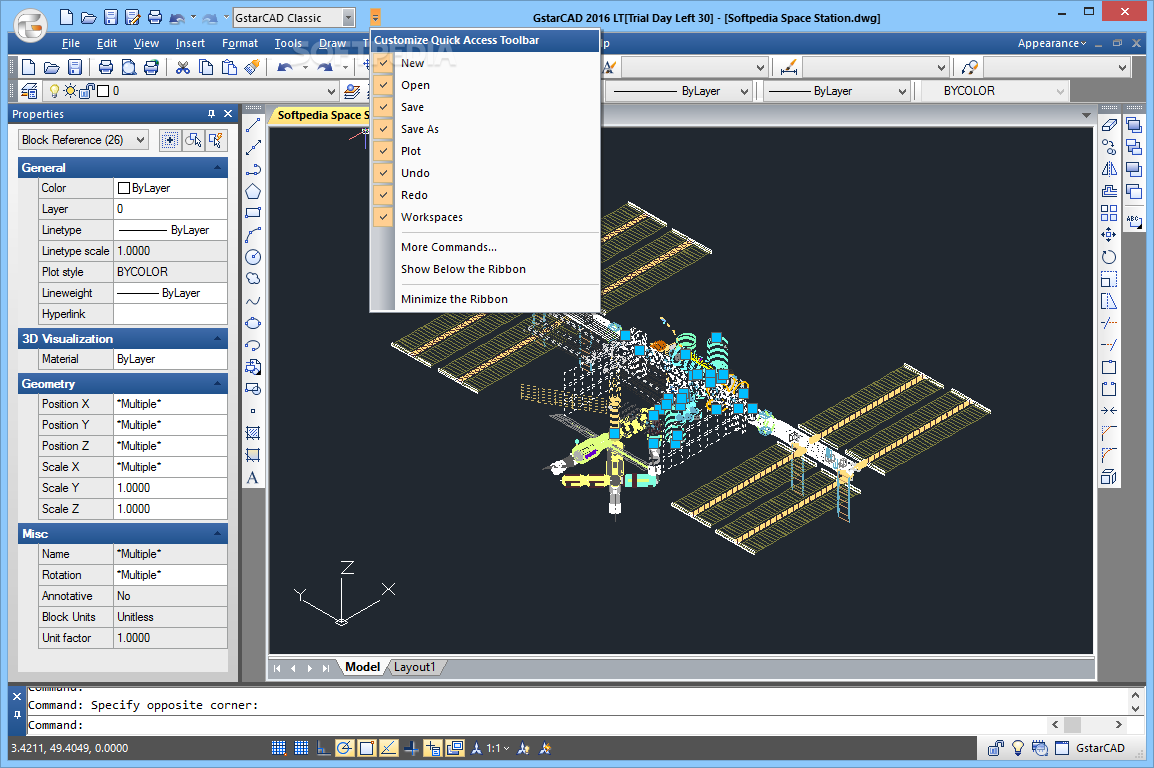Viewport: 1154px width, 768px height.
Task: Click the Mirror tool in the Modify toolbar
Action: (1109, 169)
